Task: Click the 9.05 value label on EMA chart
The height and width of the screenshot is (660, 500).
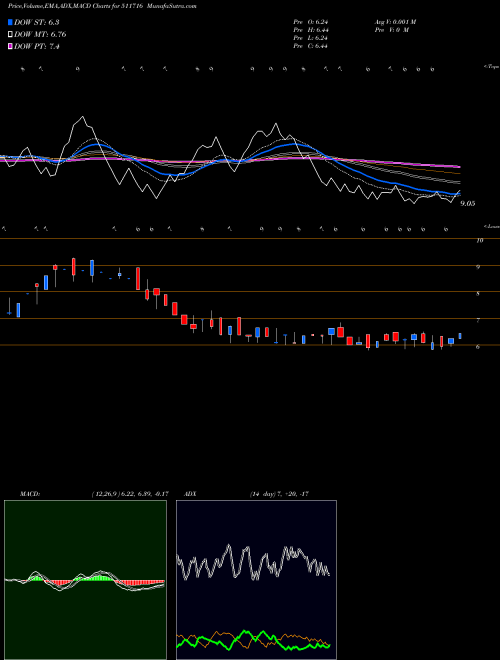Action: pyautogui.click(x=468, y=203)
